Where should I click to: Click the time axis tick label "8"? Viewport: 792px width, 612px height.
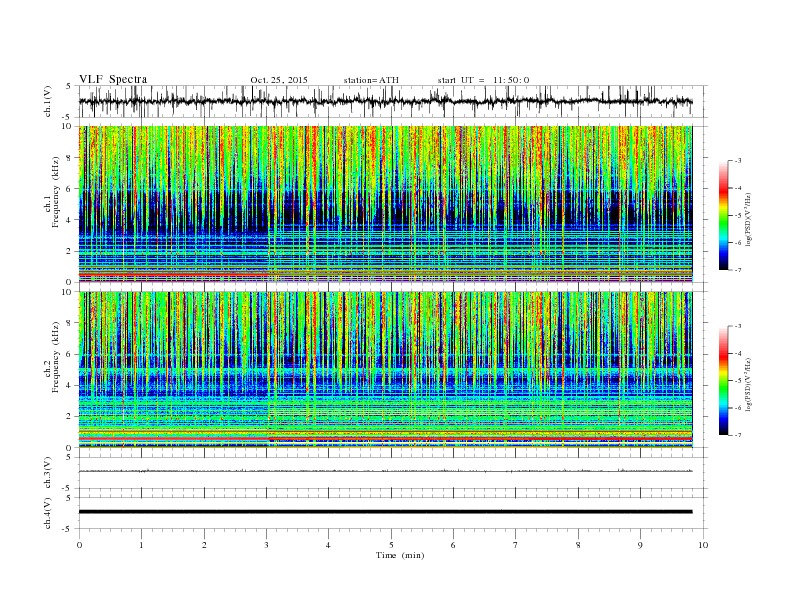pyautogui.click(x=578, y=545)
